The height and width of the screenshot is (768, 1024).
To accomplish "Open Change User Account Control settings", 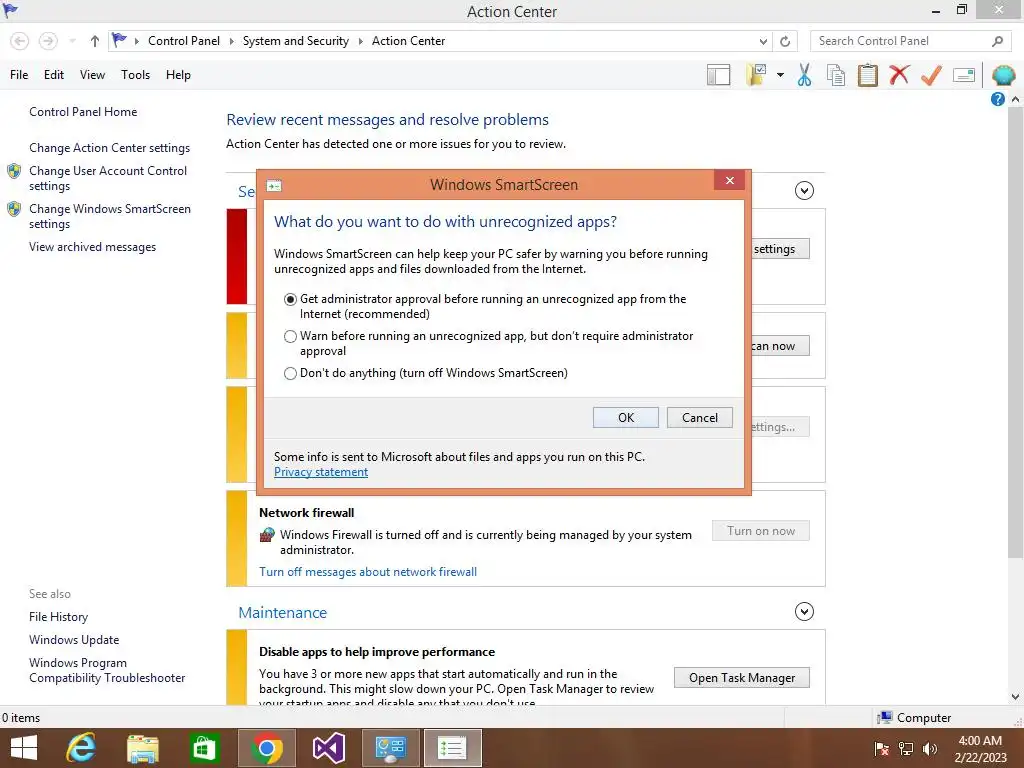I will (108, 178).
